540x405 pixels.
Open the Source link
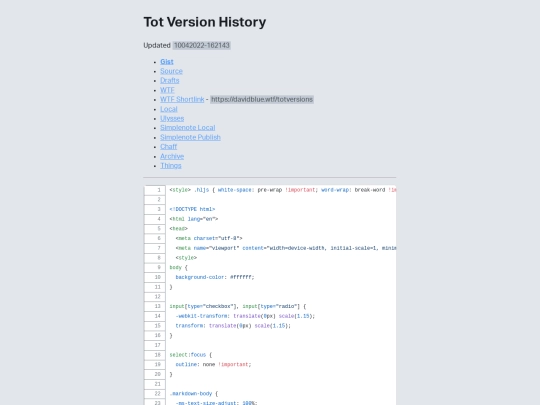click(171, 71)
